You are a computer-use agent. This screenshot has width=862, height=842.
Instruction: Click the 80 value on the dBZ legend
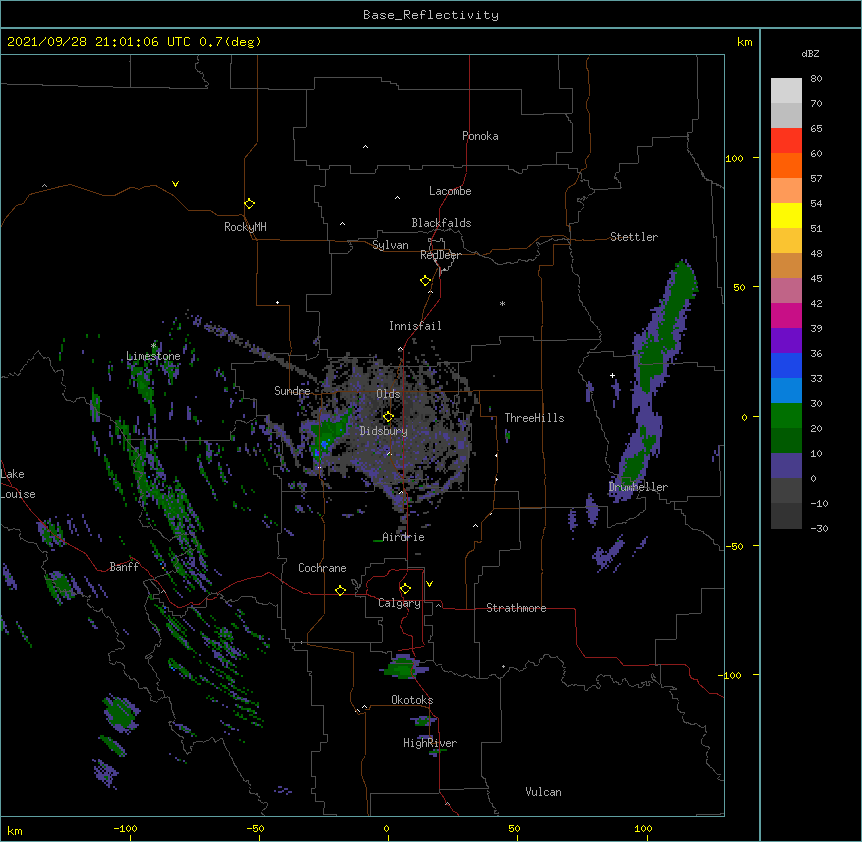click(x=816, y=79)
